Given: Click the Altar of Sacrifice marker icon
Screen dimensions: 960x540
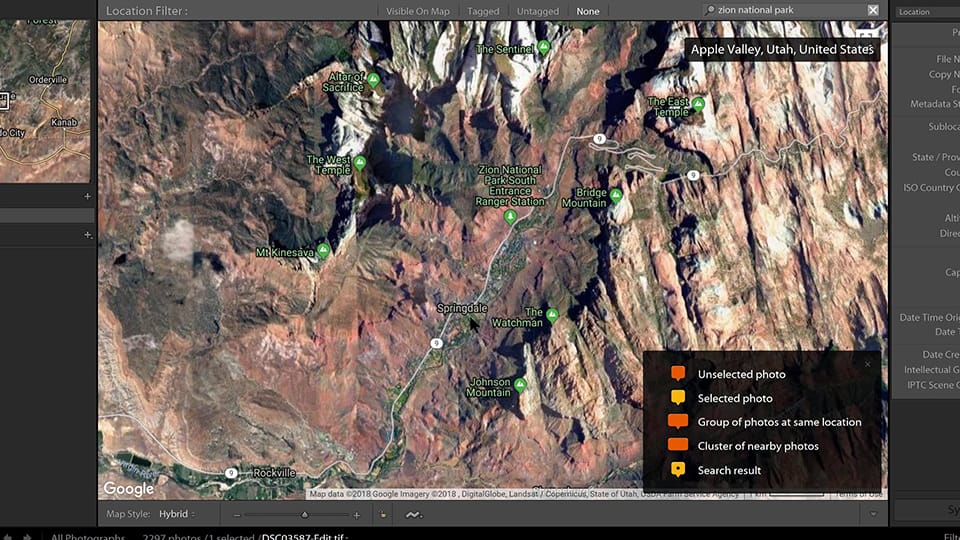Looking at the screenshot, I should point(373,80).
